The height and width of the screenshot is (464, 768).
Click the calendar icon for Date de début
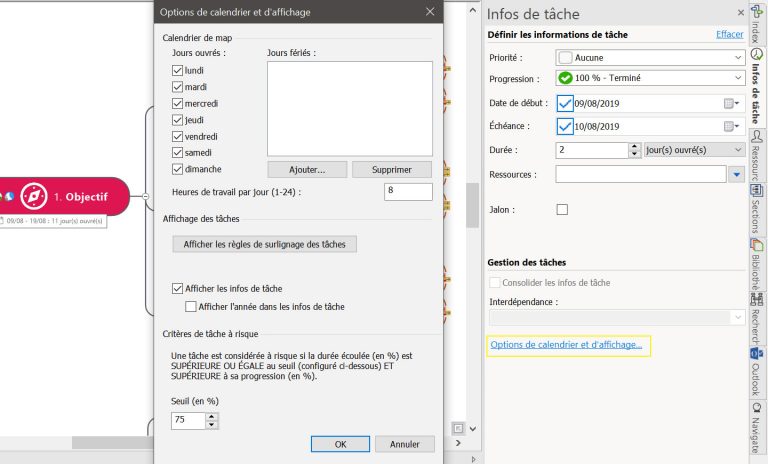tap(729, 102)
